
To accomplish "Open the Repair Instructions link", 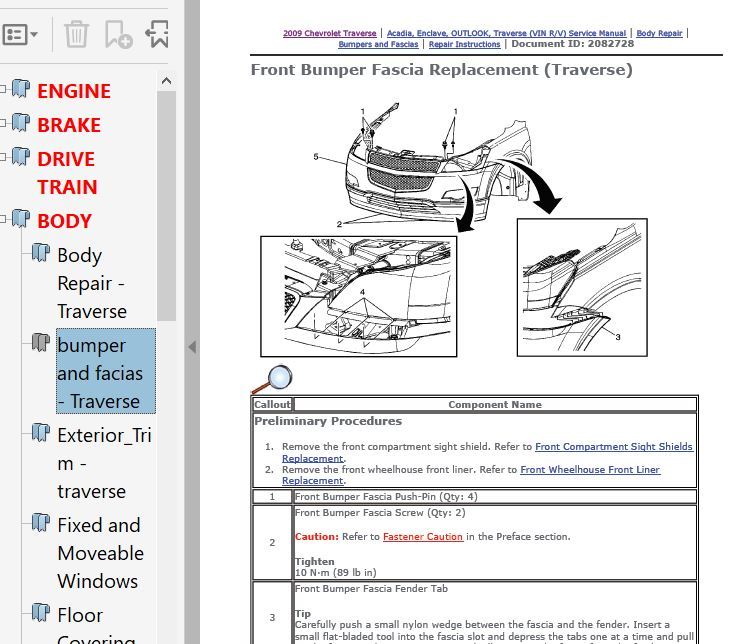I will [x=464, y=44].
